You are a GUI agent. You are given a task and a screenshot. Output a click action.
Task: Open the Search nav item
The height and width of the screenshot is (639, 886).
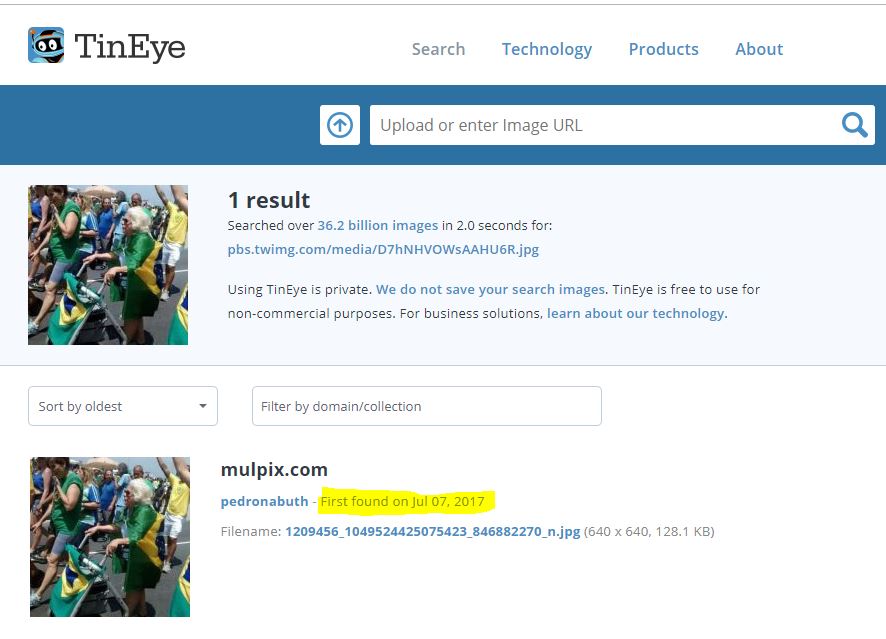click(438, 49)
